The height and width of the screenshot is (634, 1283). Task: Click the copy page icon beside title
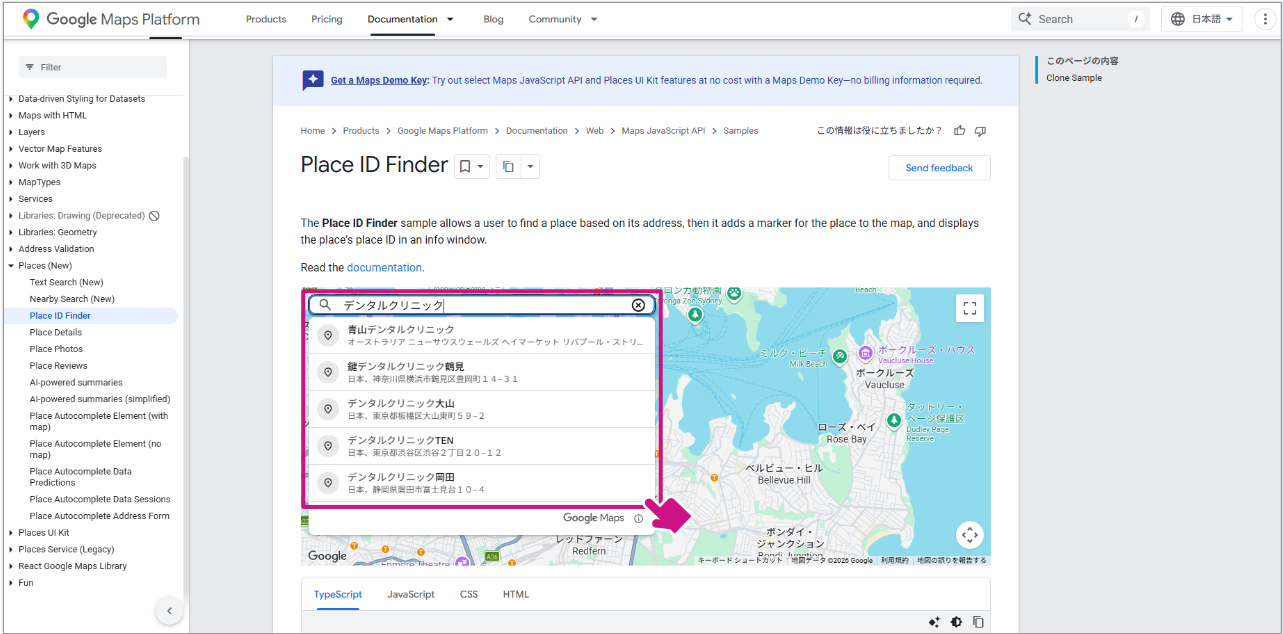(509, 167)
